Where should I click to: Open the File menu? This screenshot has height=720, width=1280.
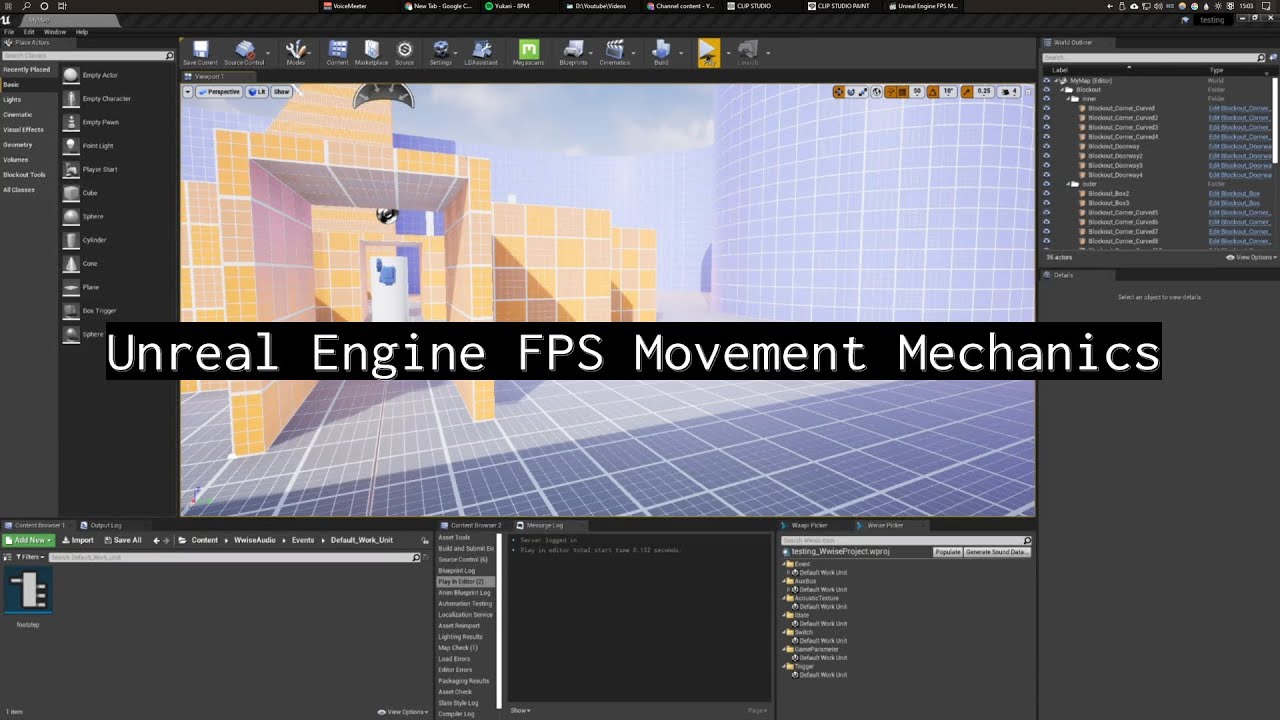click(9, 32)
